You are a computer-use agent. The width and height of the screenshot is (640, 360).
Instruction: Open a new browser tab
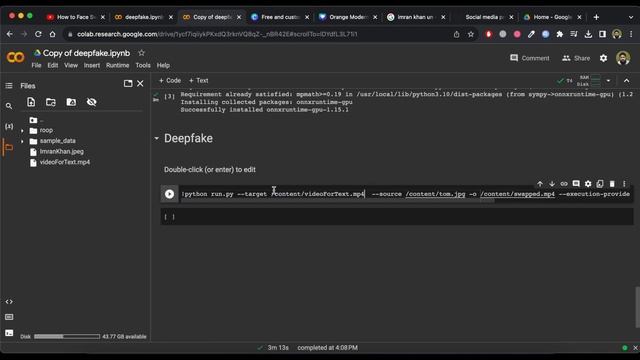(596, 17)
